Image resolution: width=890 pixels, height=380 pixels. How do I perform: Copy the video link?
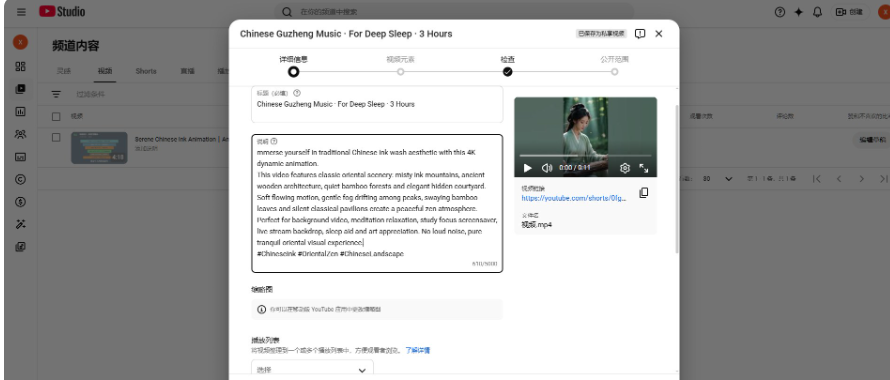(643, 193)
